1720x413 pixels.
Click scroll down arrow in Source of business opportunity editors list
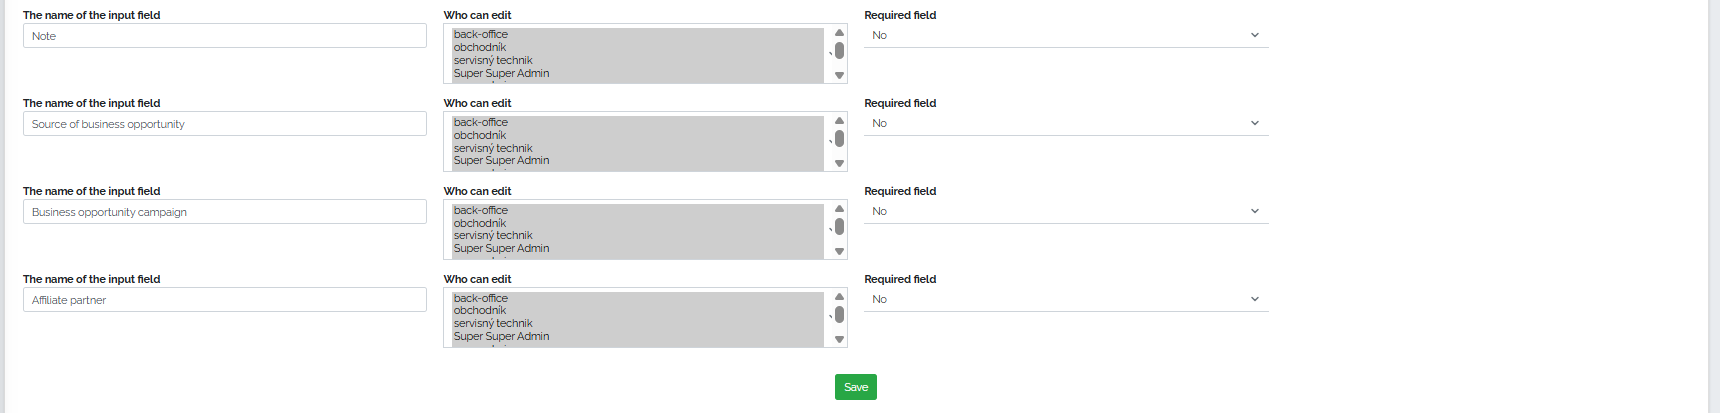[x=839, y=164]
